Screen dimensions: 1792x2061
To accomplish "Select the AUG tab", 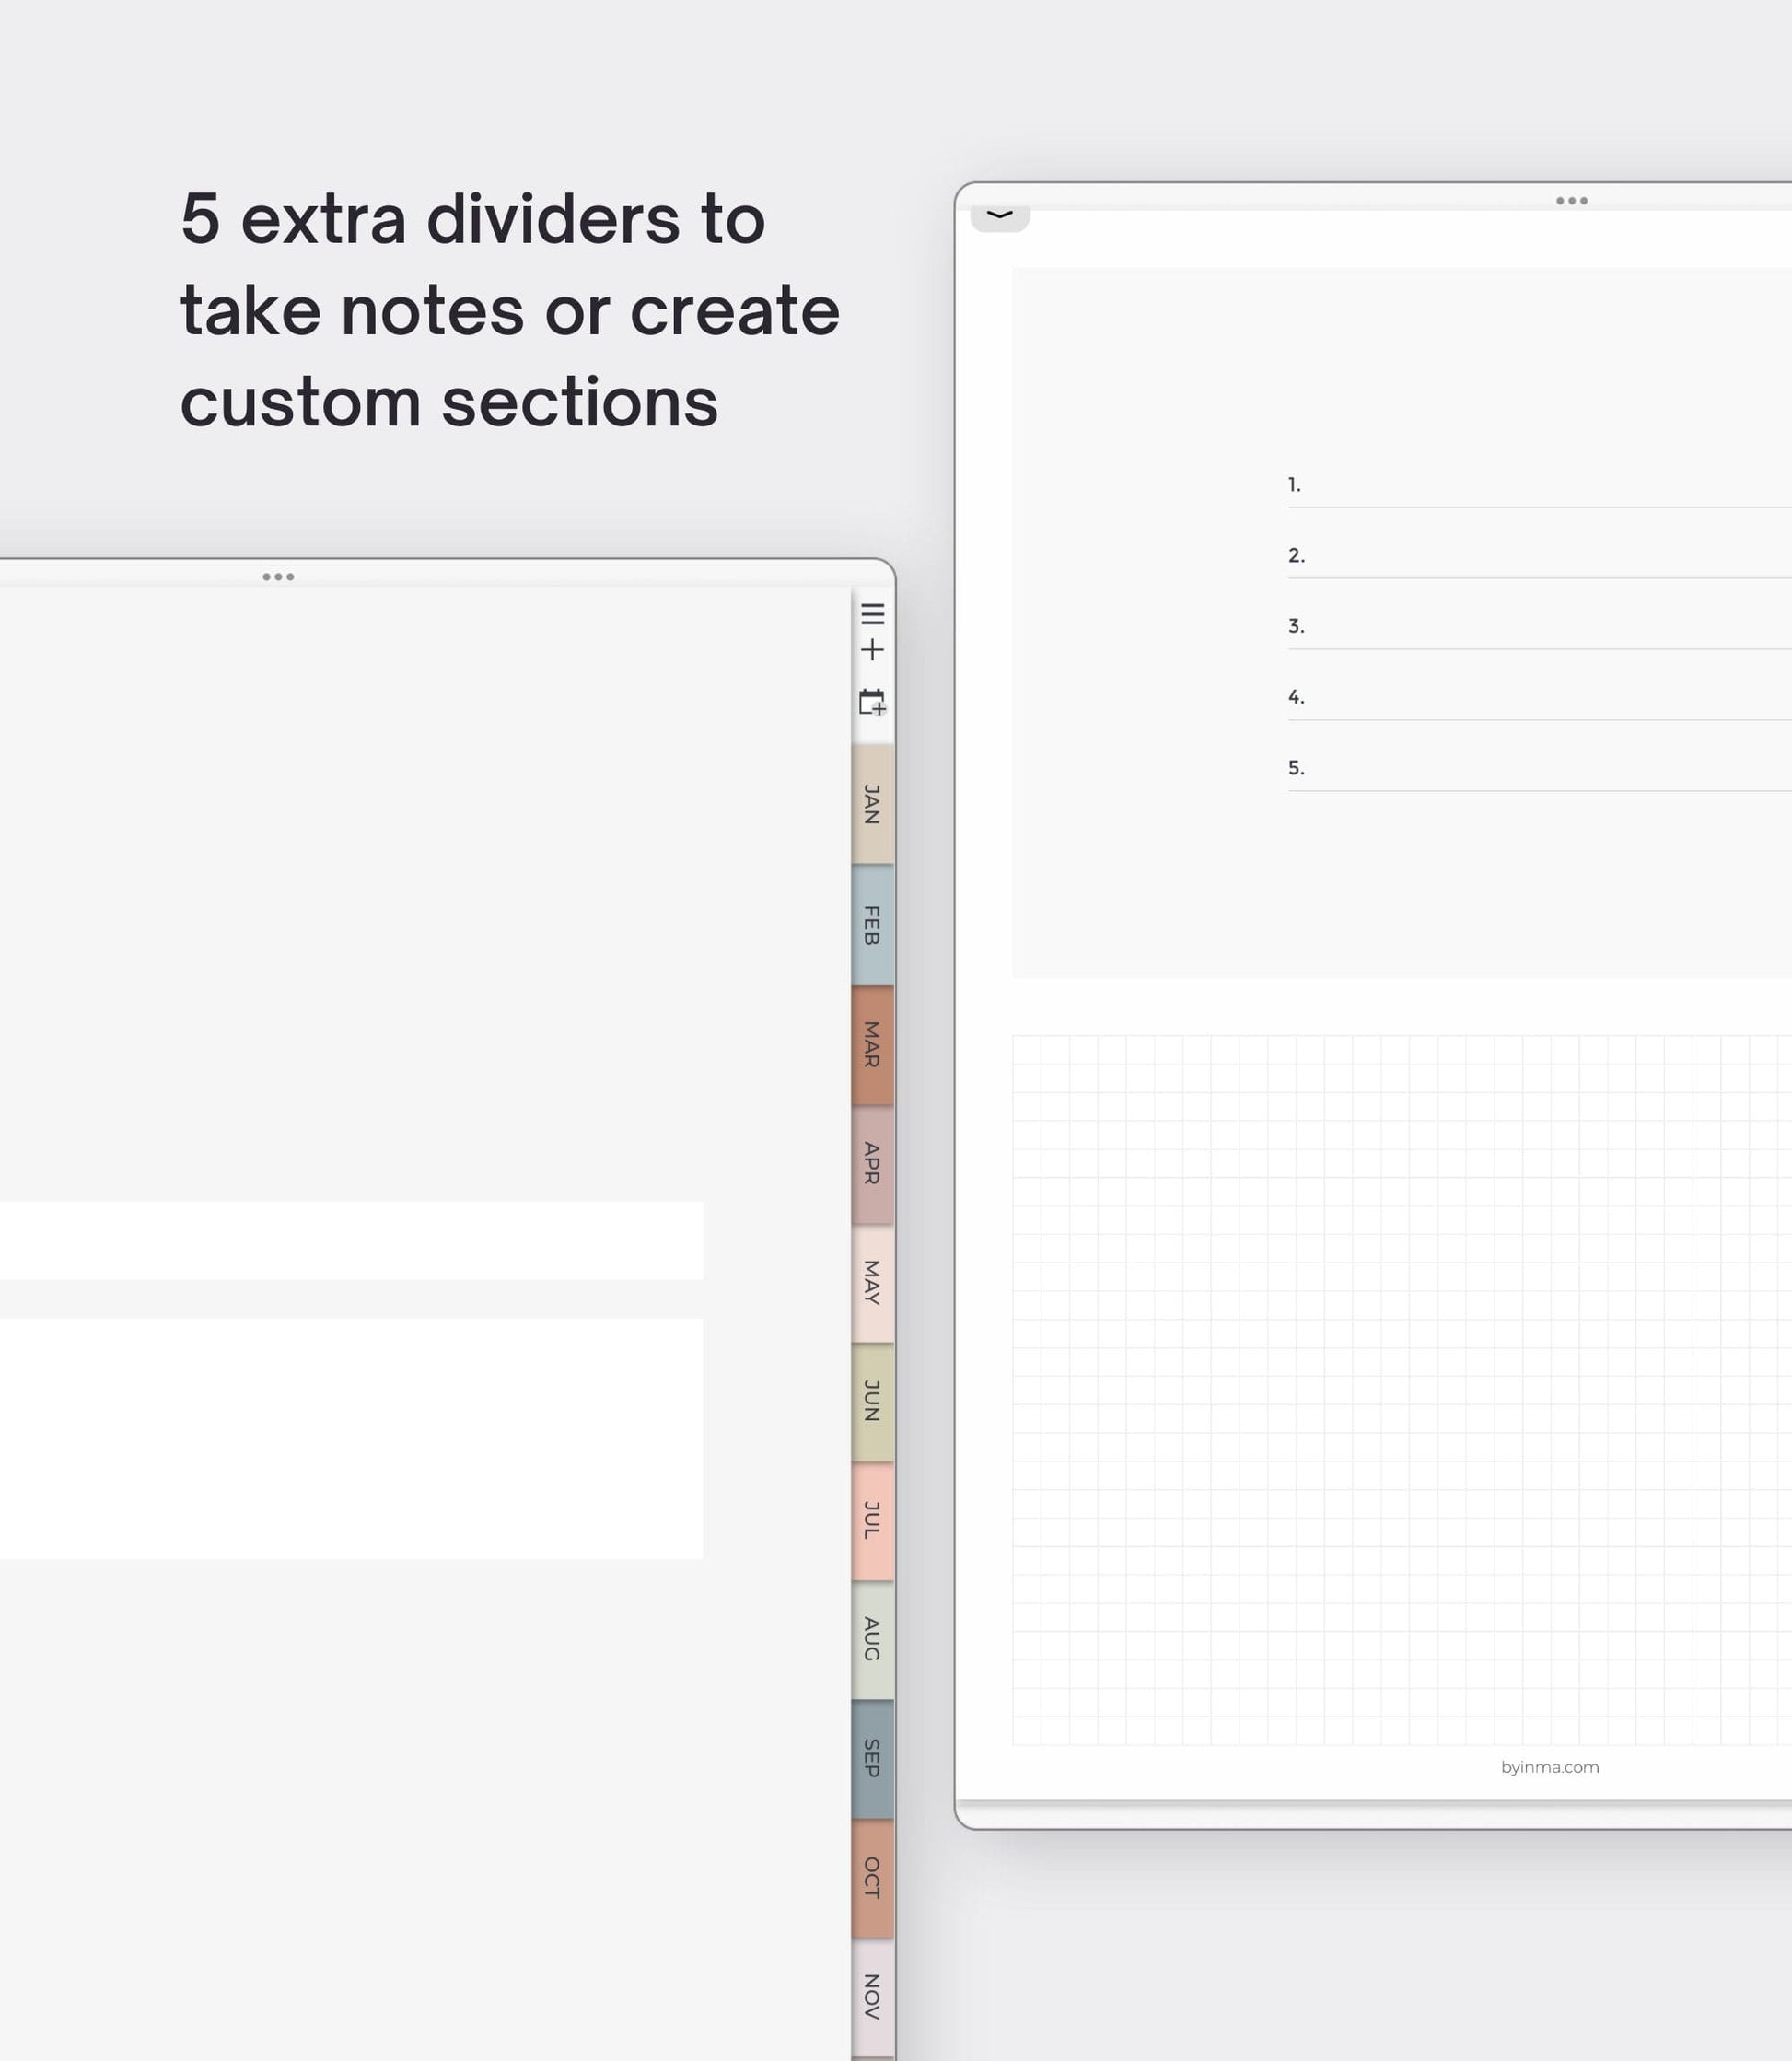I will [872, 1640].
